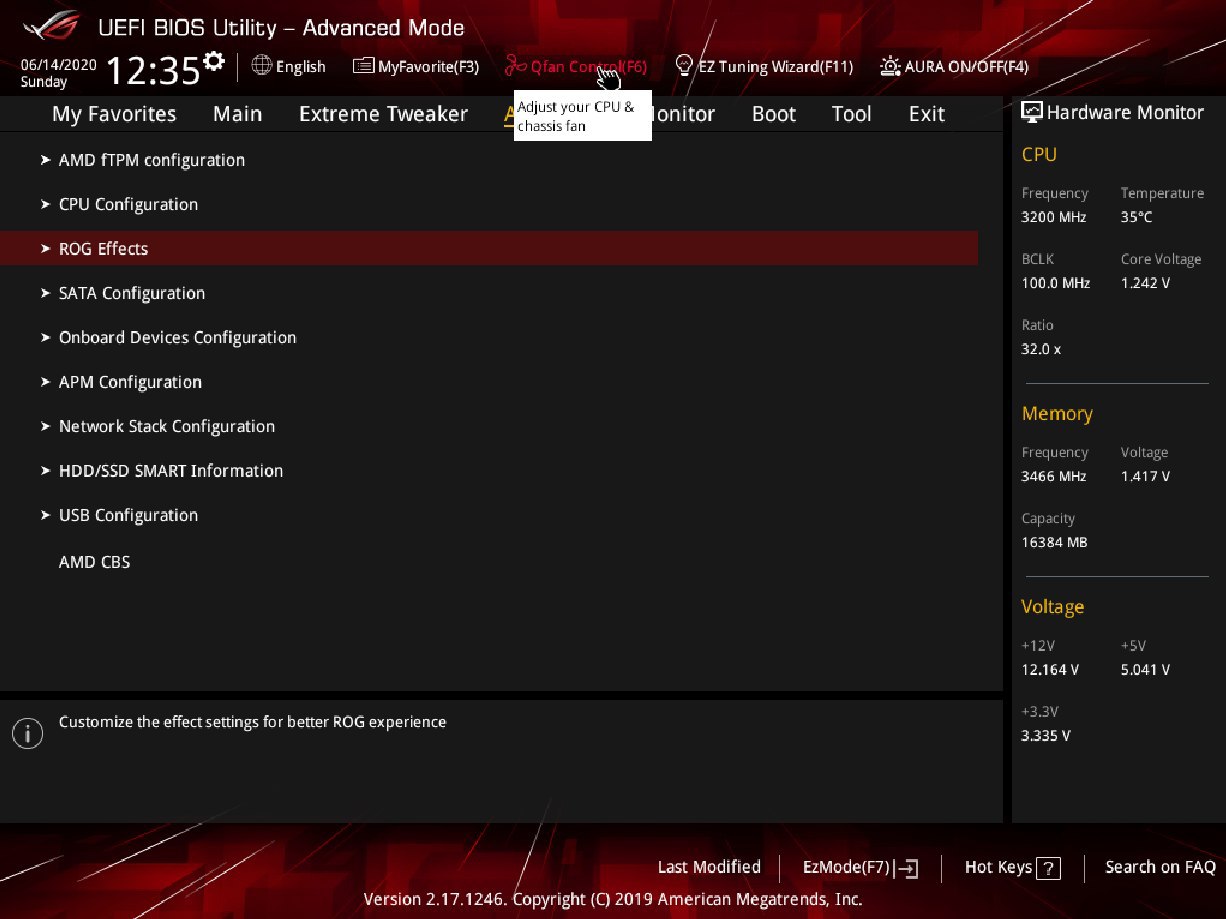Expand APM Configuration arrow
This screenshot has width=1226, height=919.
[x=45, y=382]
